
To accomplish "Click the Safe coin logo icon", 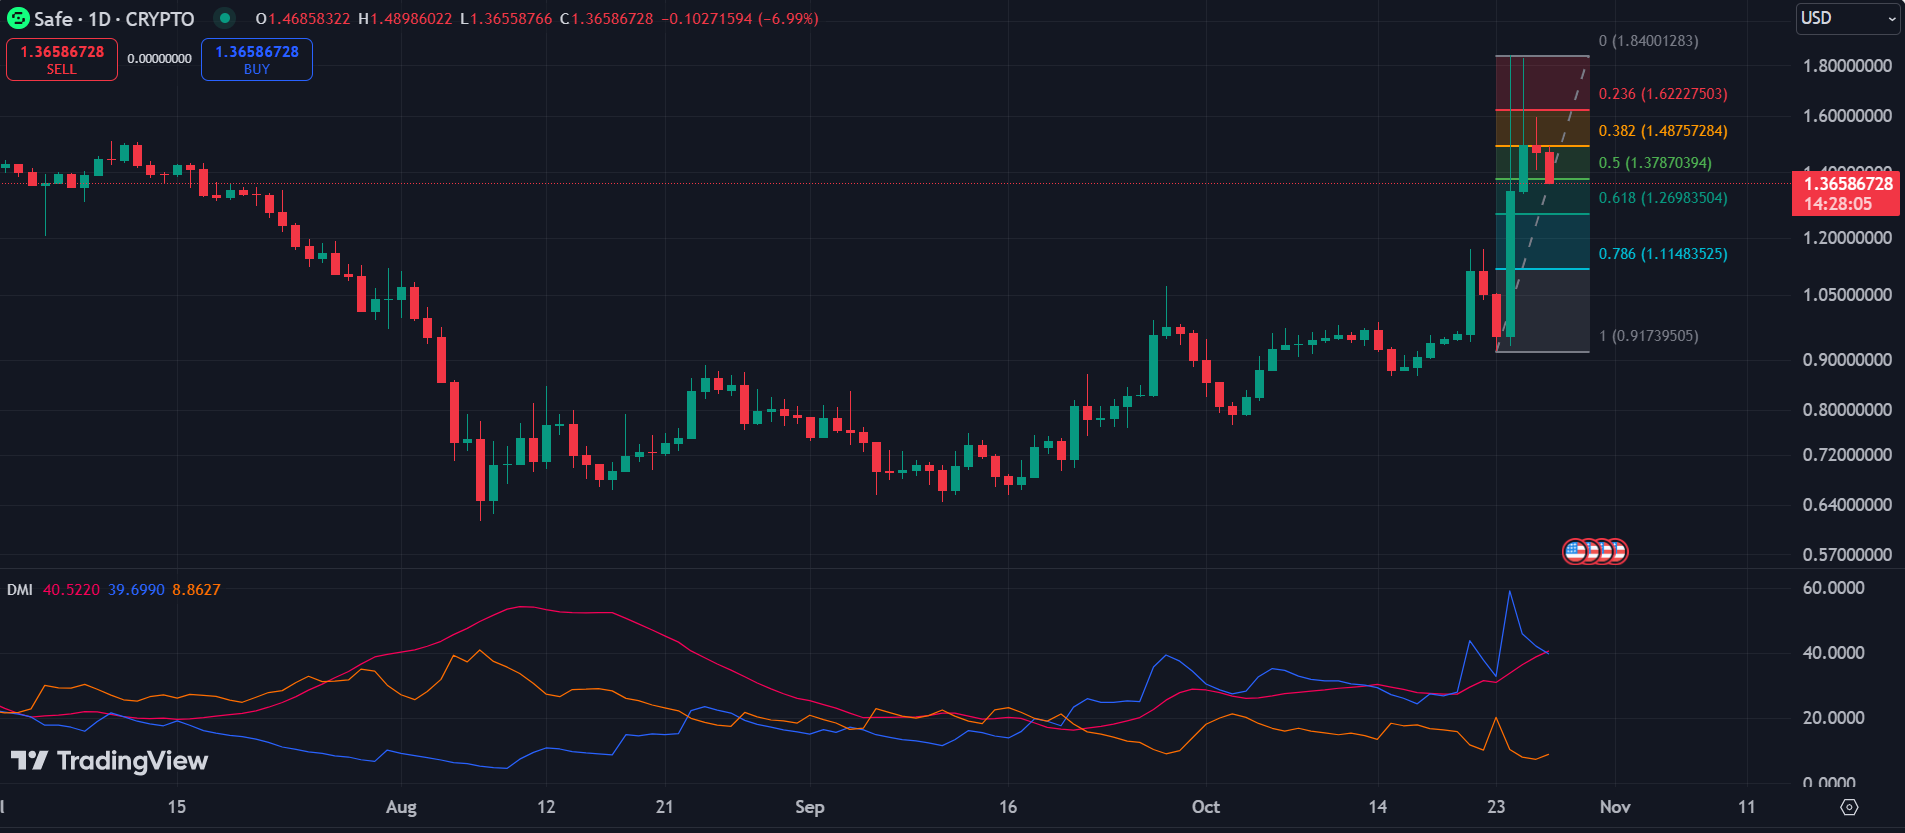I will (18, 18).
